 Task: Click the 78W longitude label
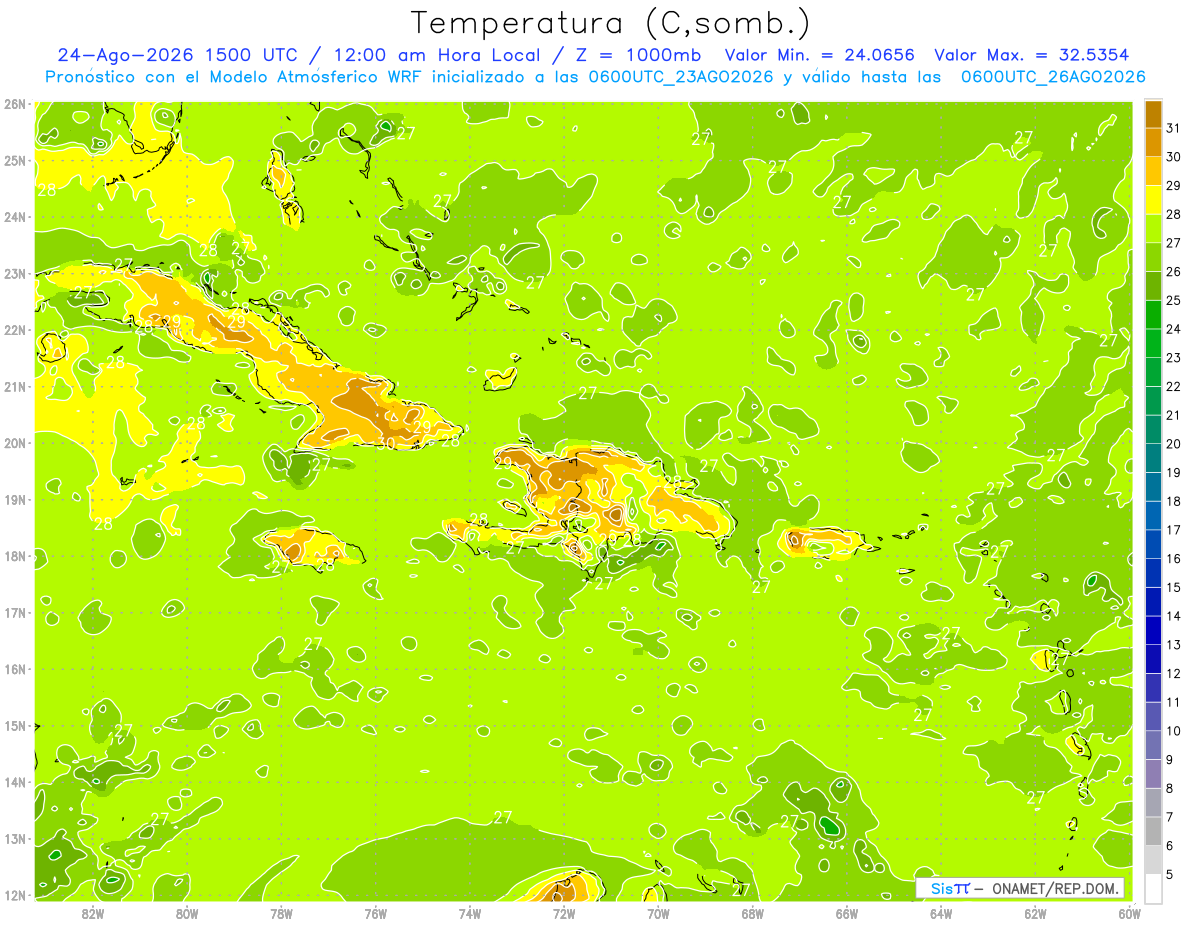click(281, 913)
